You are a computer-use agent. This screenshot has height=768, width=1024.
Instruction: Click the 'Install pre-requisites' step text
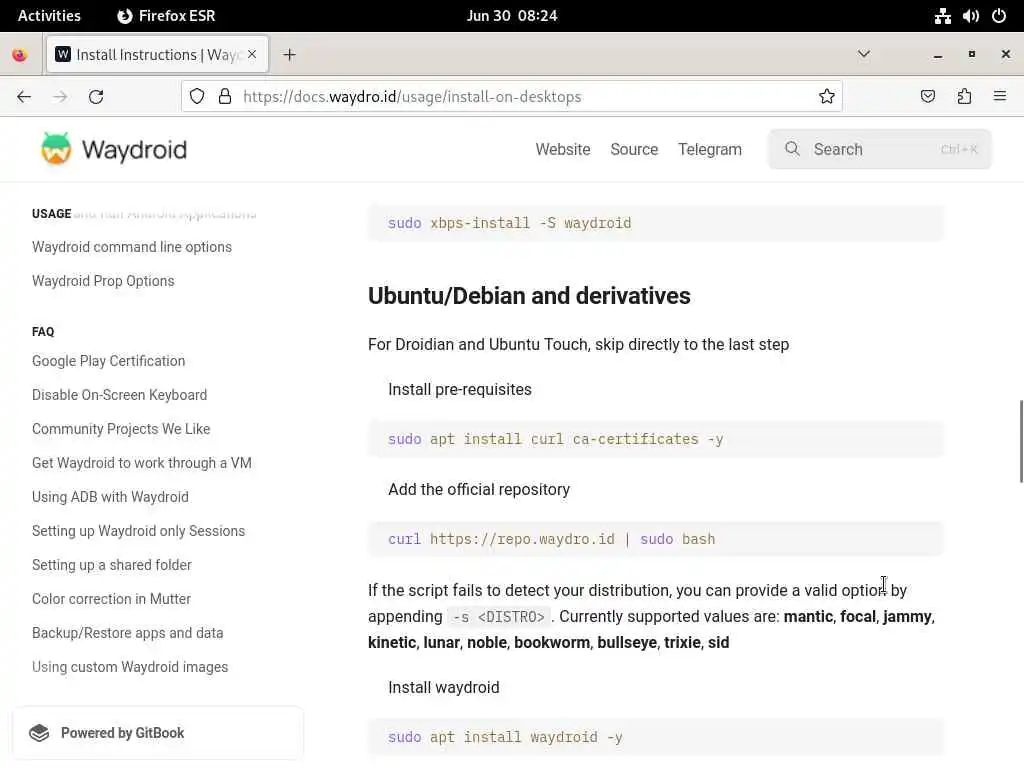460,389
